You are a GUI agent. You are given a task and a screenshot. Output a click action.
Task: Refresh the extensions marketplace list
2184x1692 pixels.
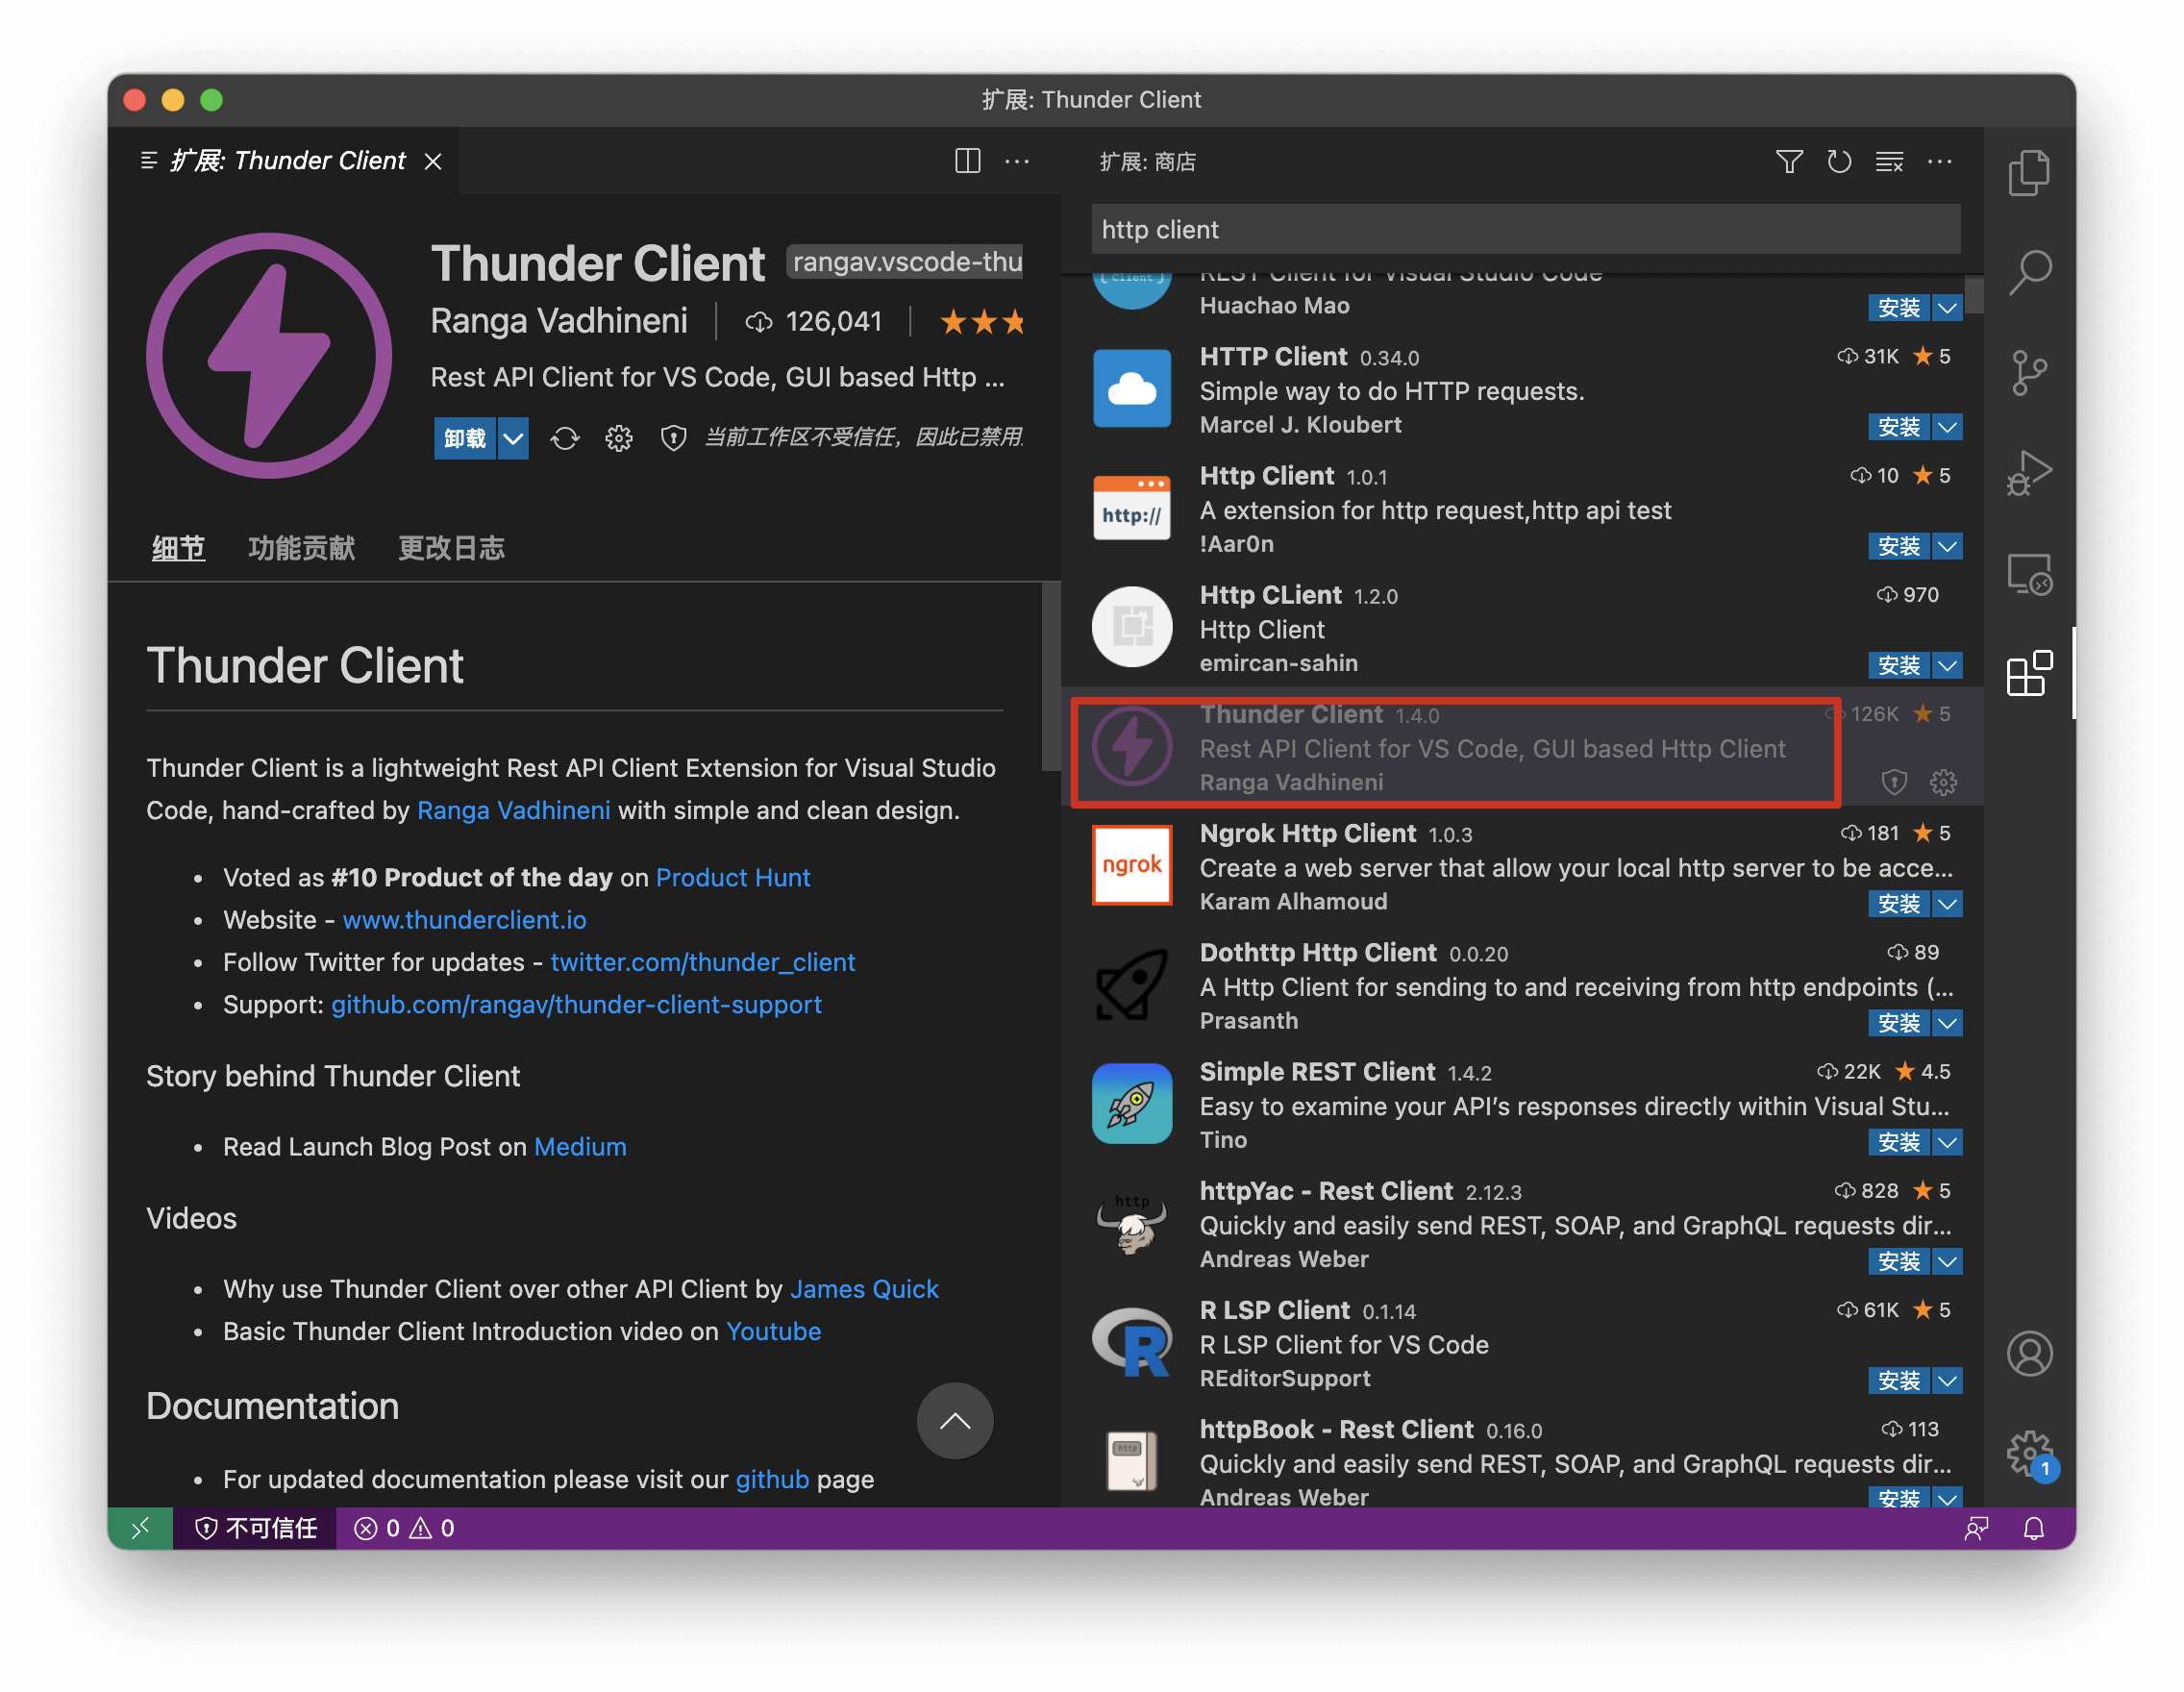tap(1838, 161)
